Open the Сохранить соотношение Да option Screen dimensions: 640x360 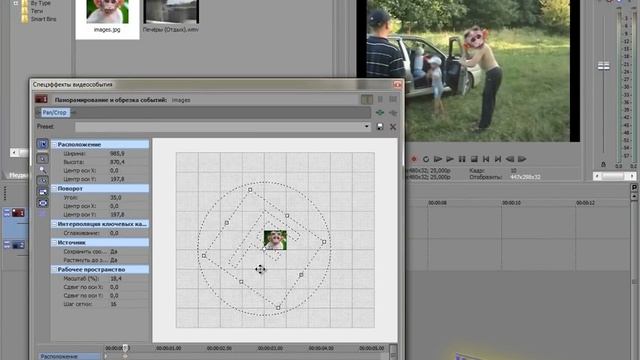coord(113,252)
